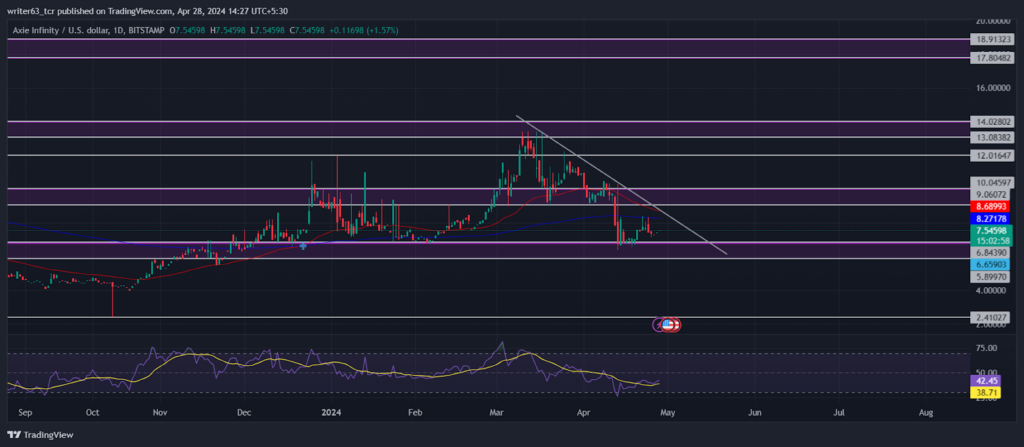
Task: Click Aug on the time axis
Action: (x=925, y=413)
